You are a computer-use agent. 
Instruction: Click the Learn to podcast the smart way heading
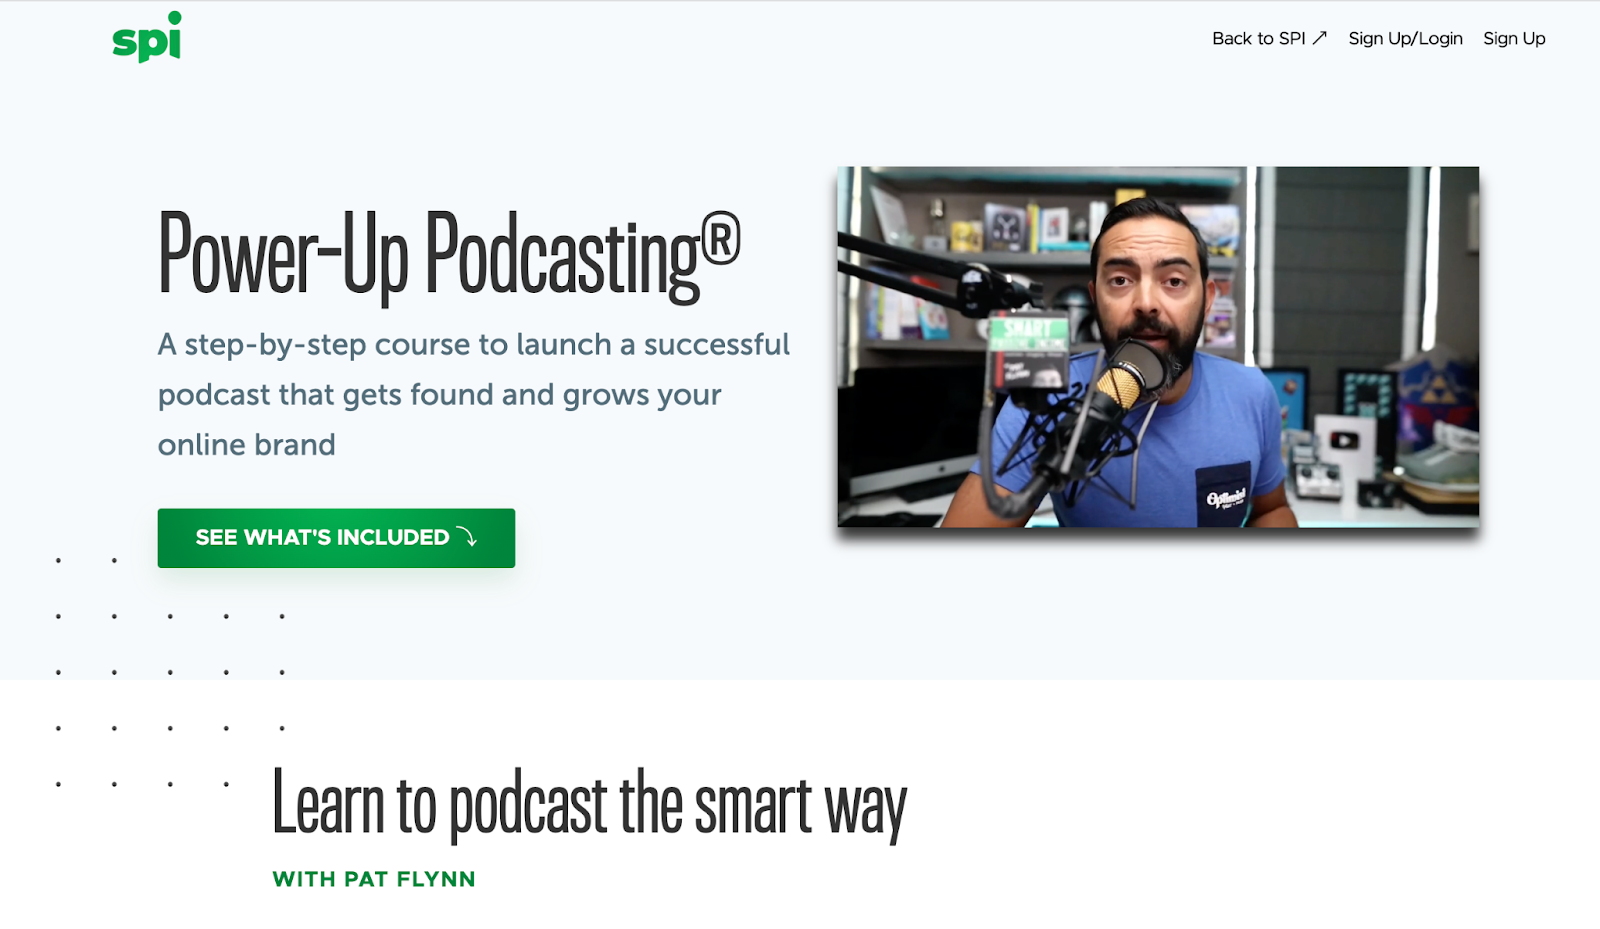click(592, 800)
